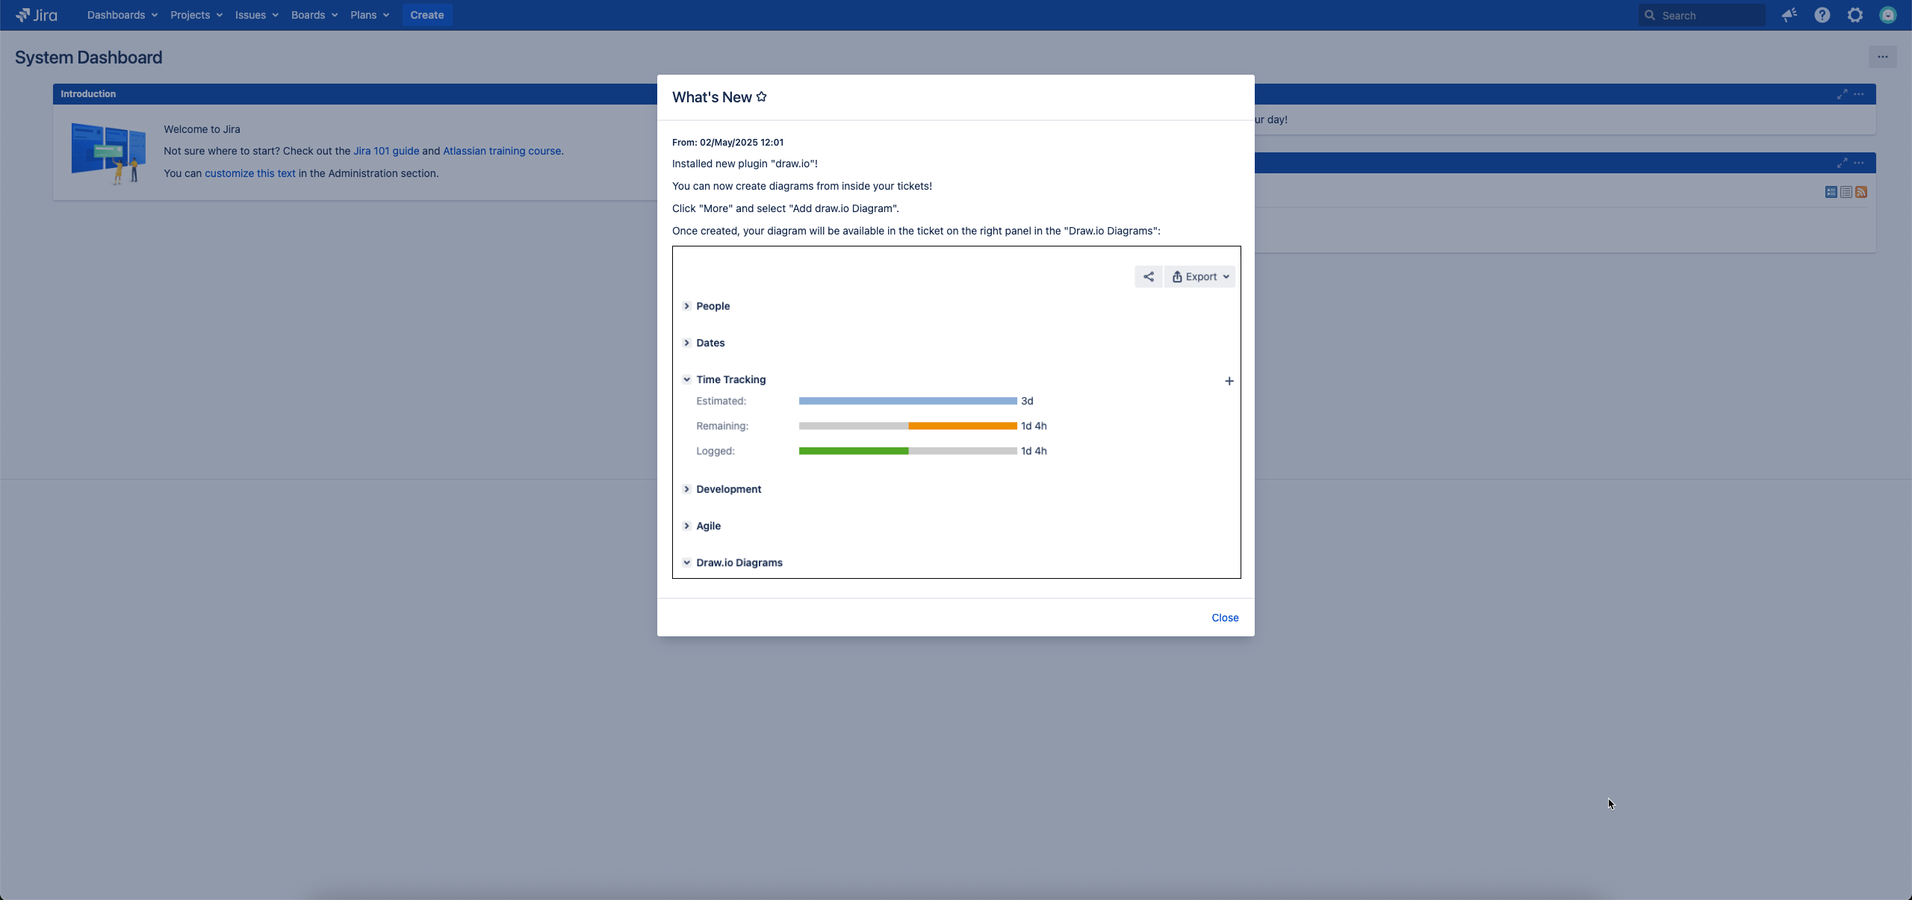Click the blue Estimated progress bar
This screenshot has height=900, width=1912.
click(908, 401)
